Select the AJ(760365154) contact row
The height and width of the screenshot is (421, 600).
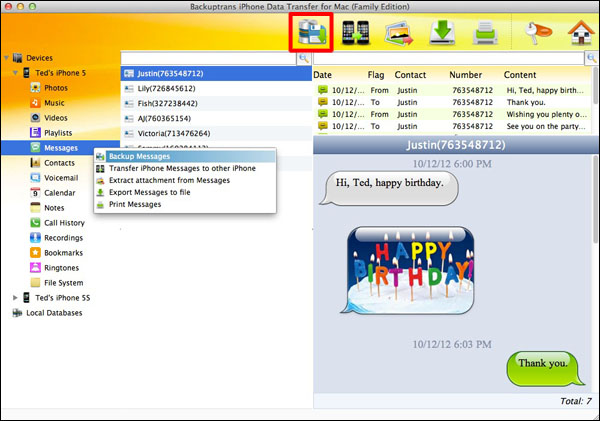click(217, 118)
